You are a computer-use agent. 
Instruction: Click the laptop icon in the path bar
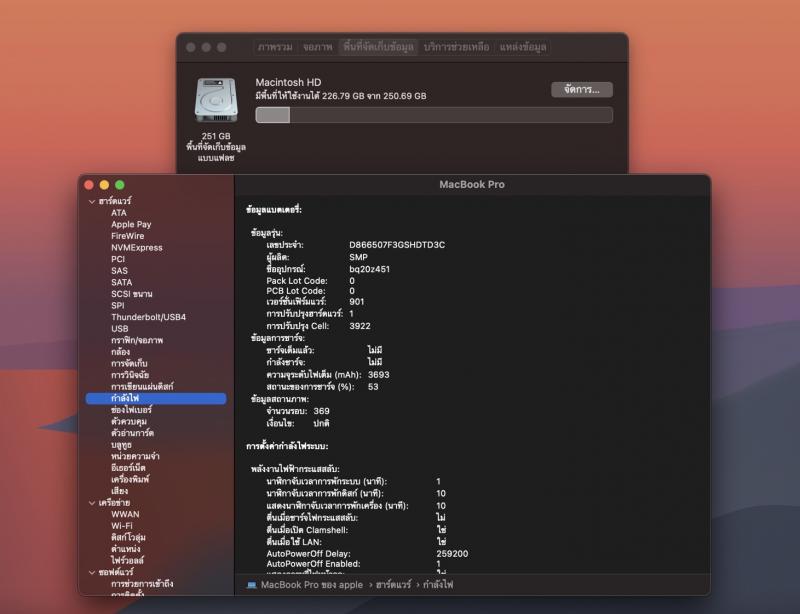click(x=251, y=585)
